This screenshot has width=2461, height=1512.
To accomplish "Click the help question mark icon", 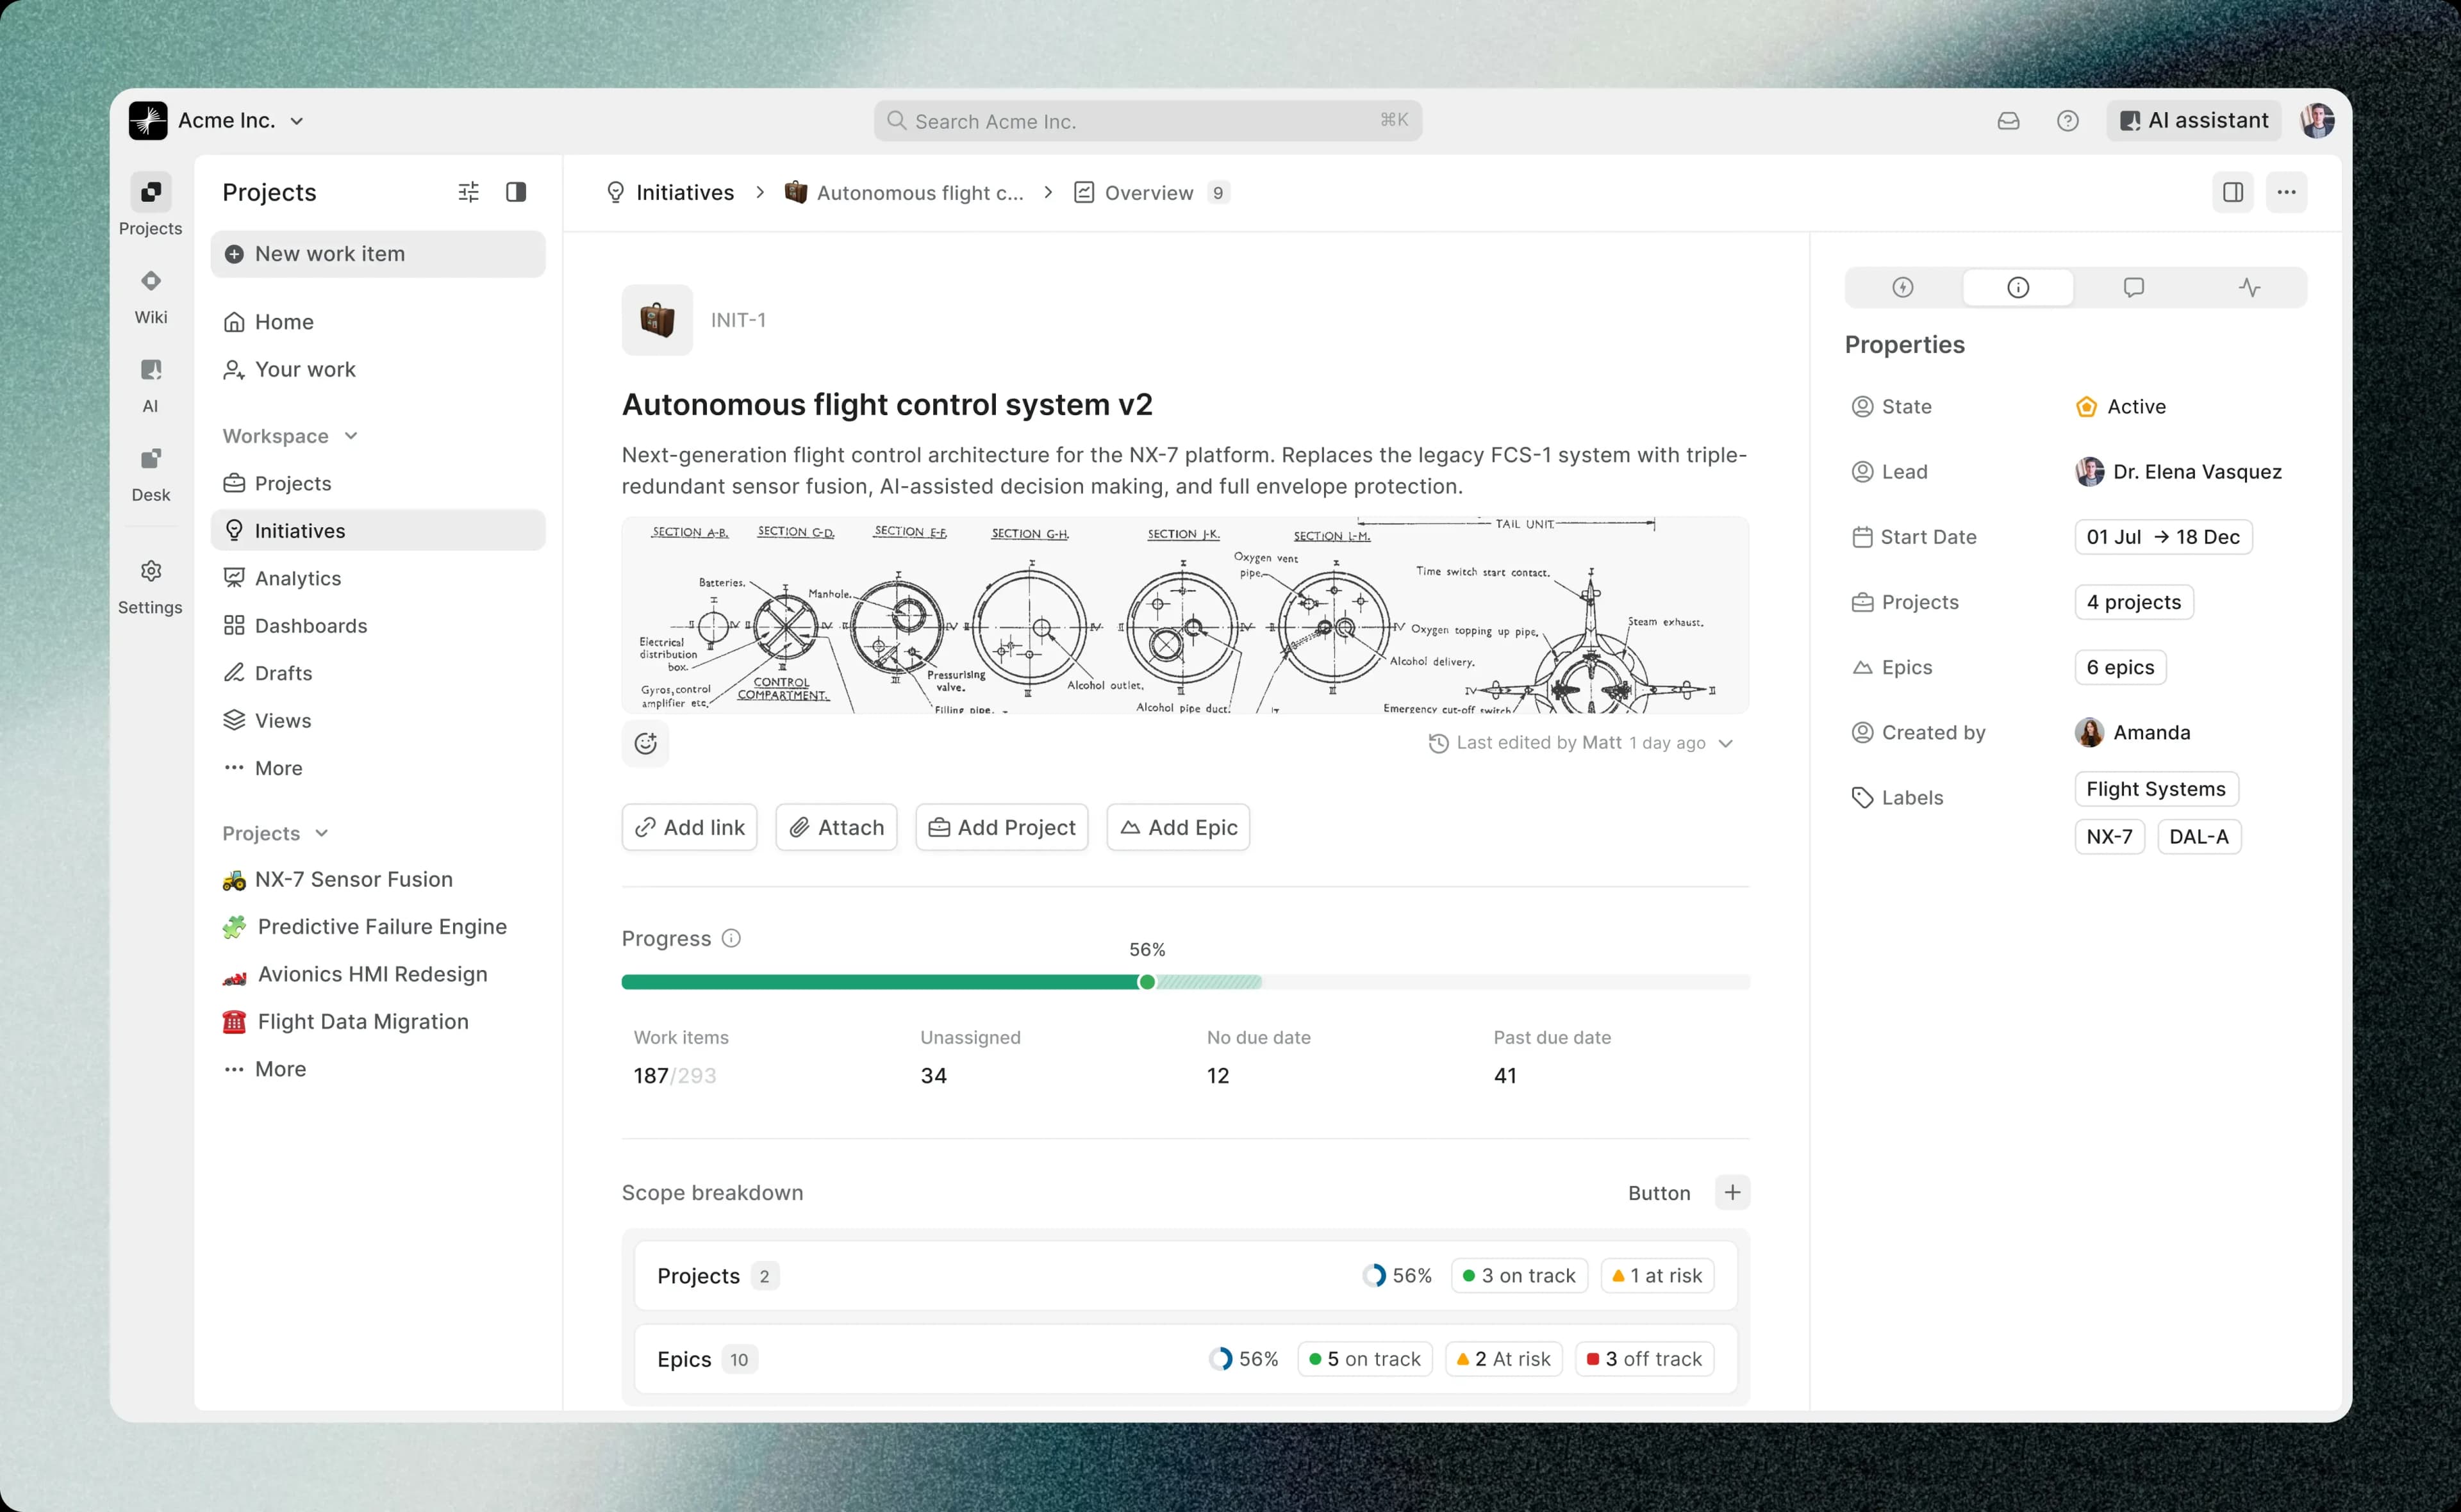I will [2067, 121].
